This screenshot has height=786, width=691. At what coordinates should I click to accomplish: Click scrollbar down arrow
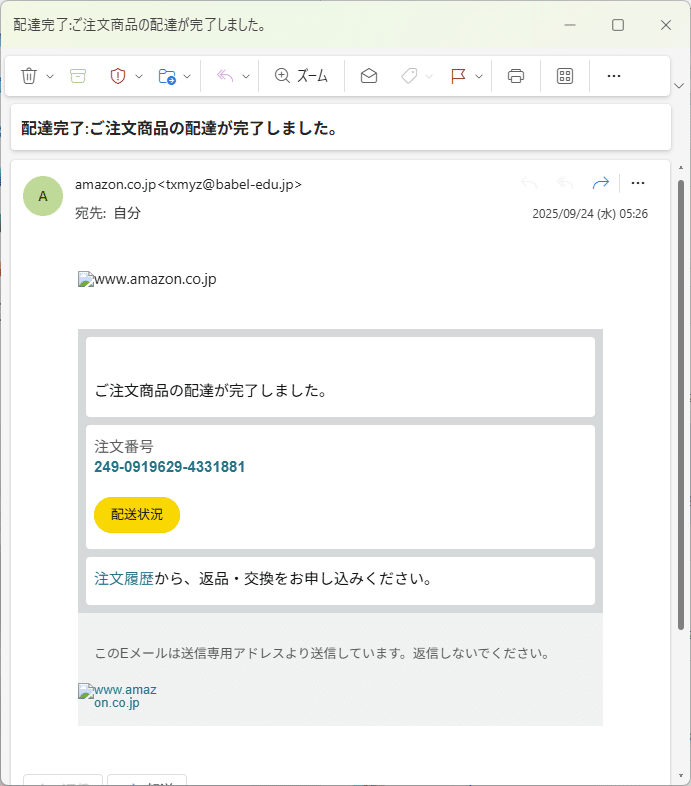(x=680, y=776)
